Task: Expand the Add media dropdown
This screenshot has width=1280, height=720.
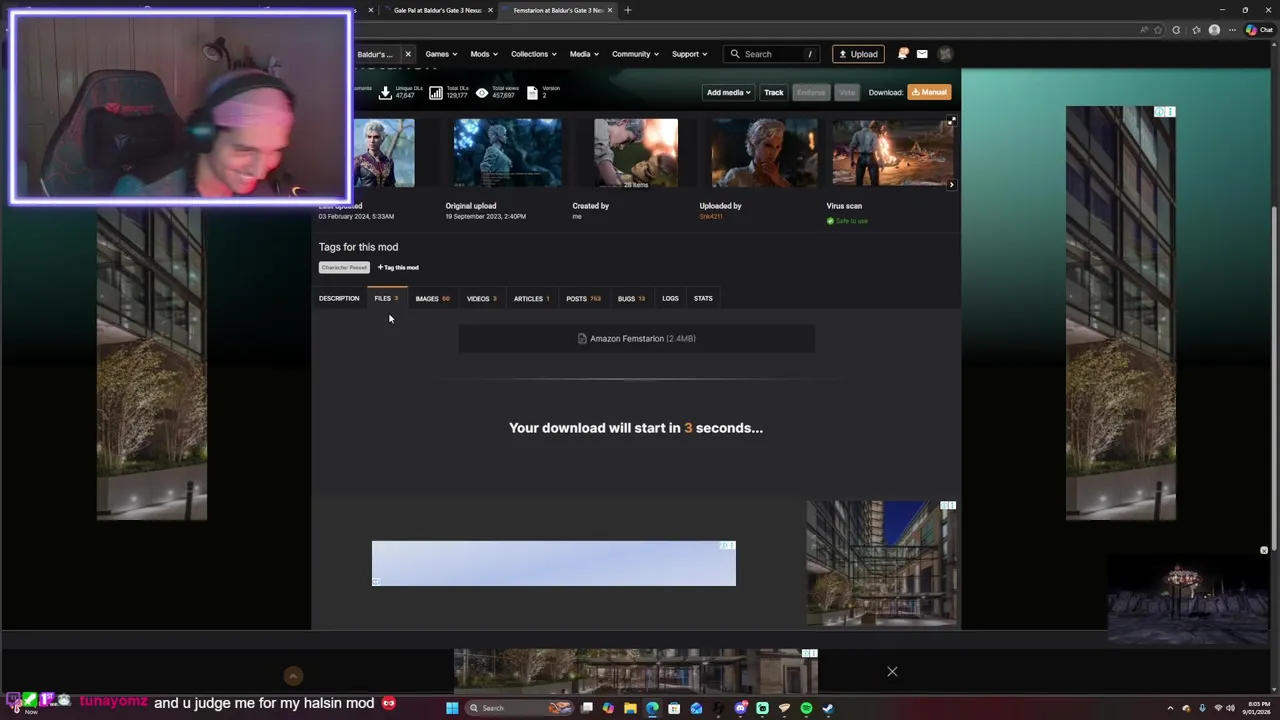Action: (728, 92)
